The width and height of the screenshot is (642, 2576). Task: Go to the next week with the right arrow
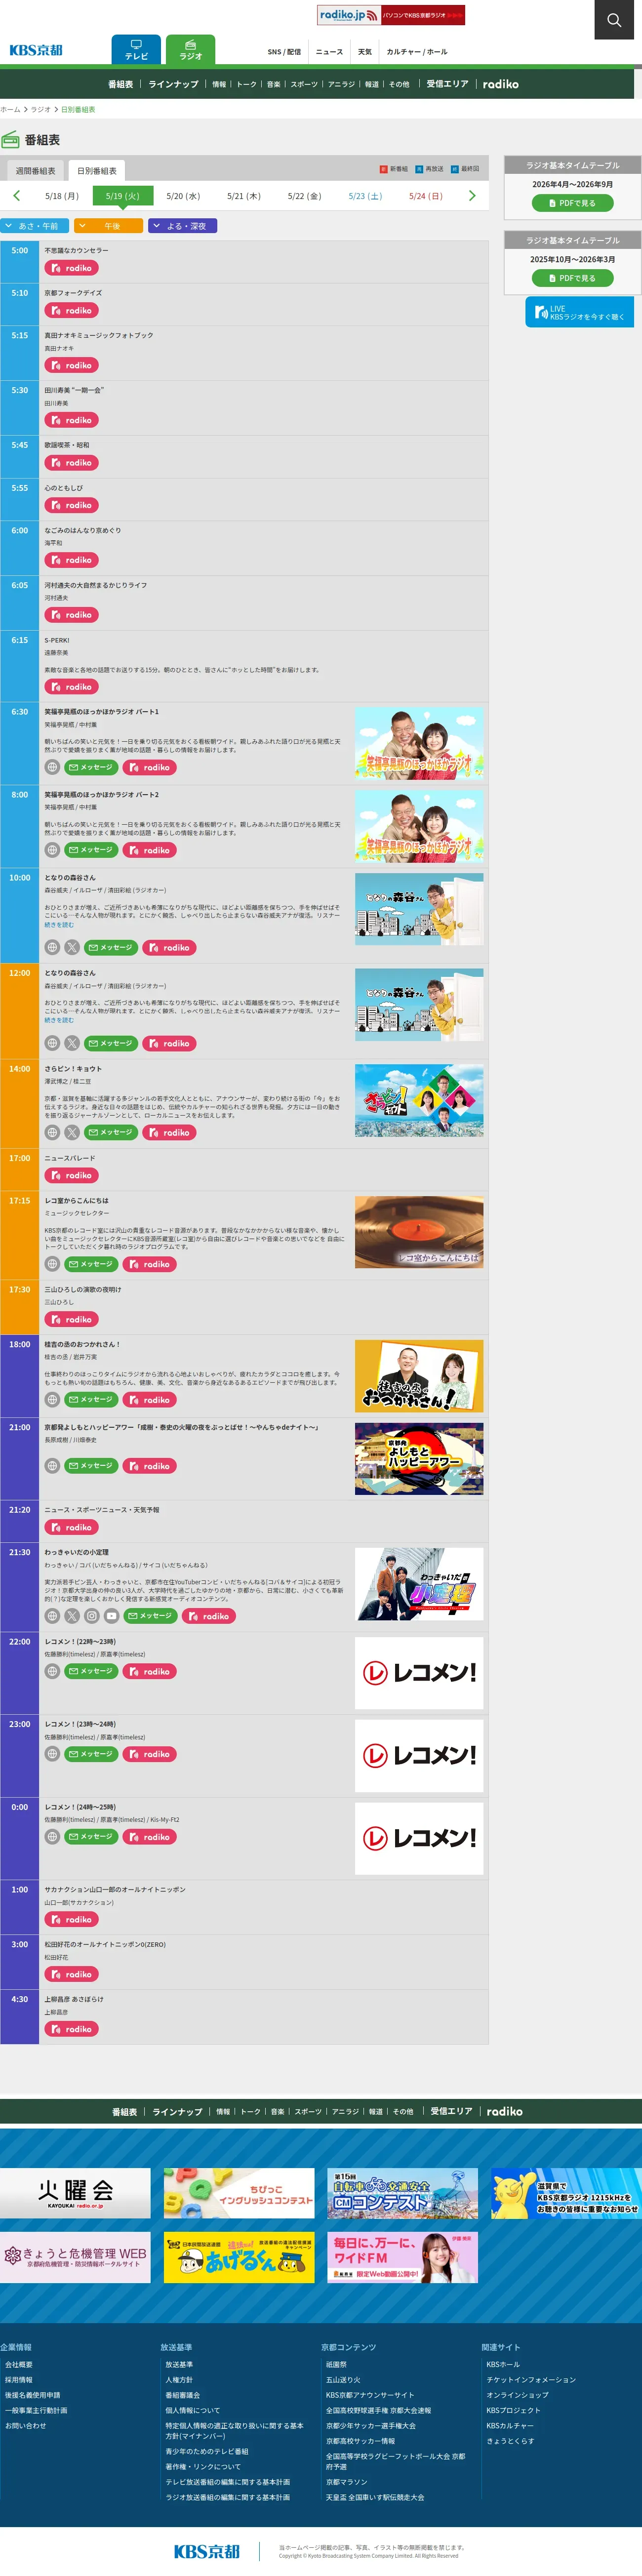pyautogui.click(x=472, y=196)
